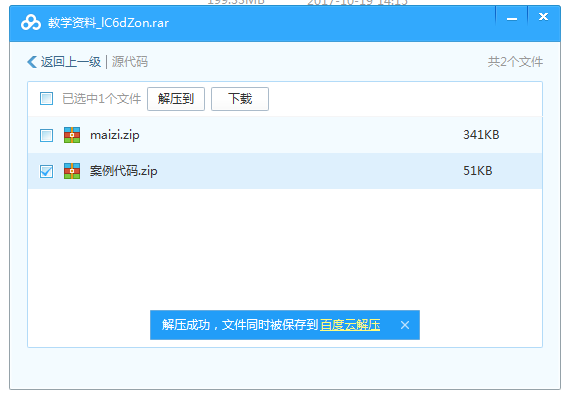Click the 解压到 button
562x393 pixels.
tap(176, 99)
